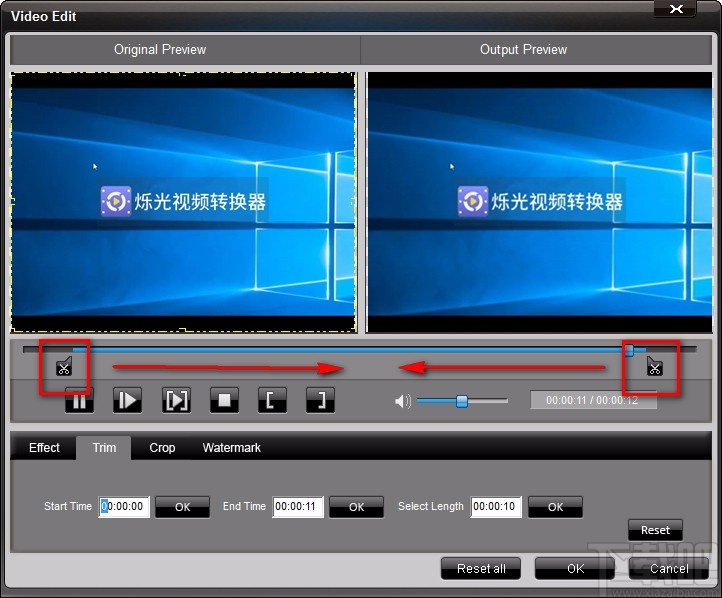This screenshot has width=722, height=598.
Task: Click the Start Time input field
Action: [x=124, y=507]
